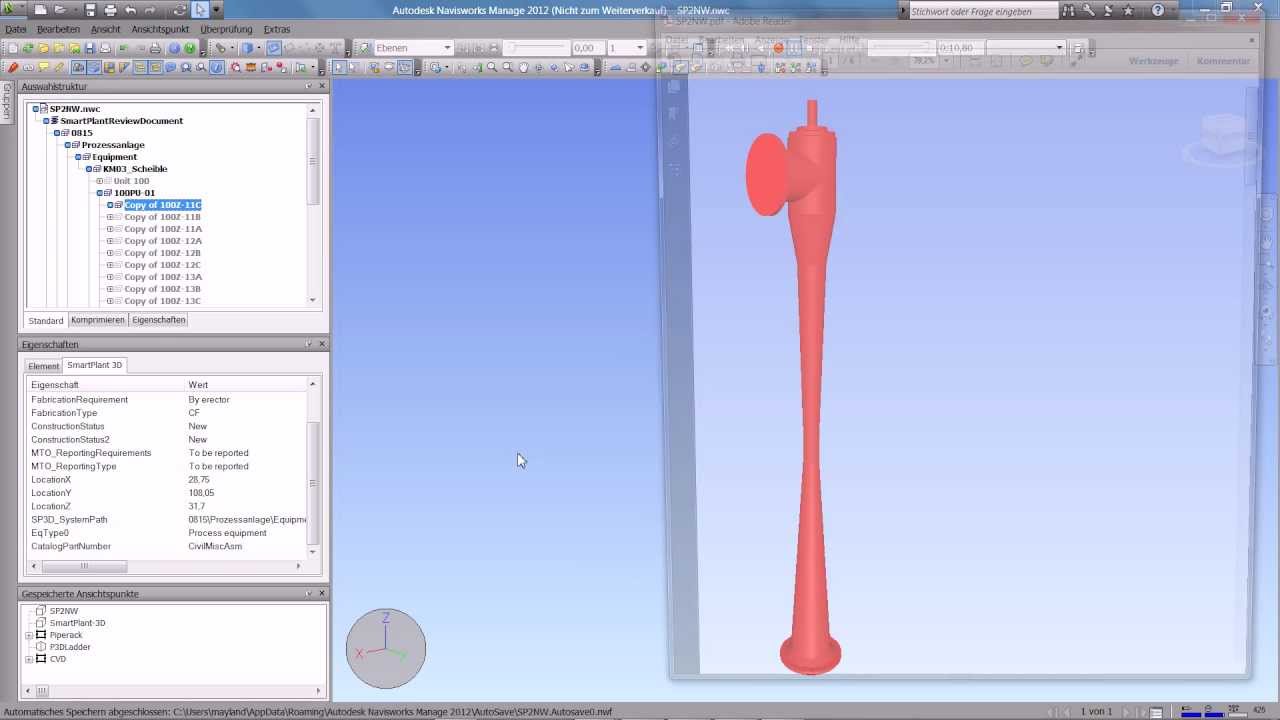Select the SmartPlant-3D saved viewpoint

(77, 623)
